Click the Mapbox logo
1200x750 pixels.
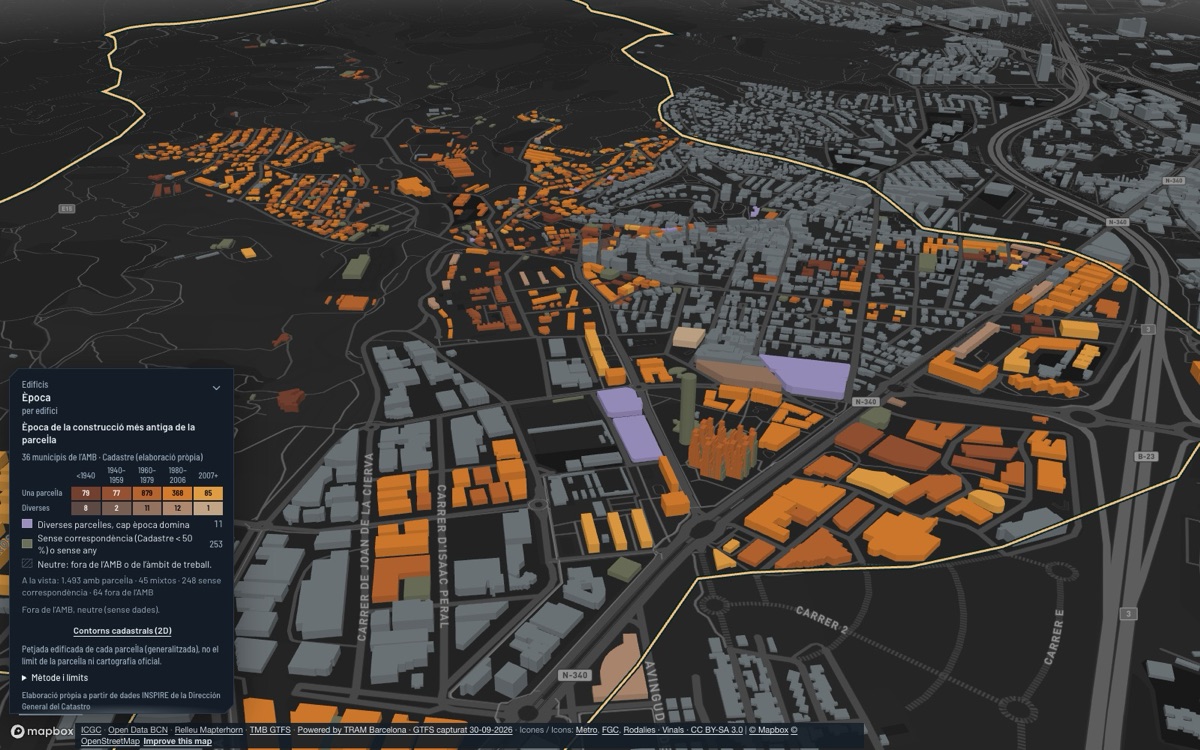(x=41, y=731)
